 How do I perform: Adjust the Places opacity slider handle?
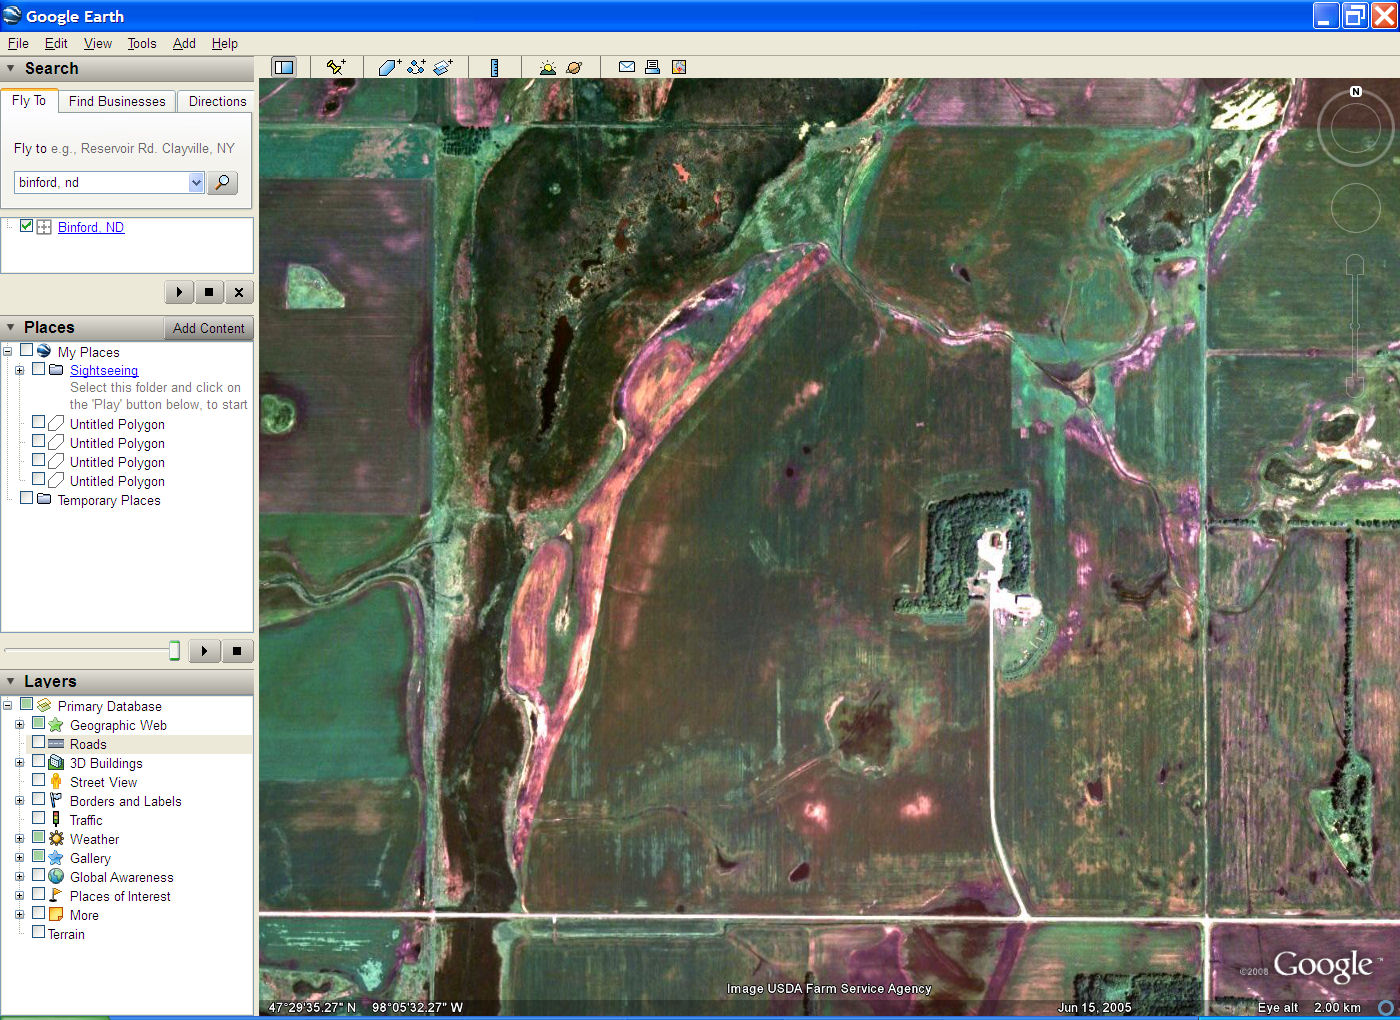174,651
